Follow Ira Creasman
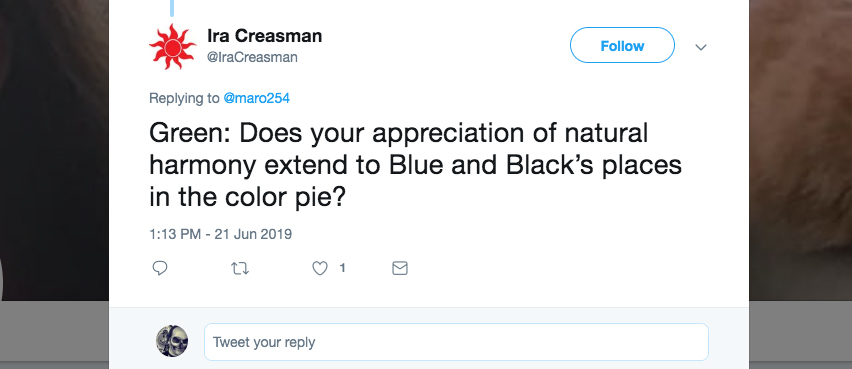Screen dimensions: 852x369 point(622,46)
